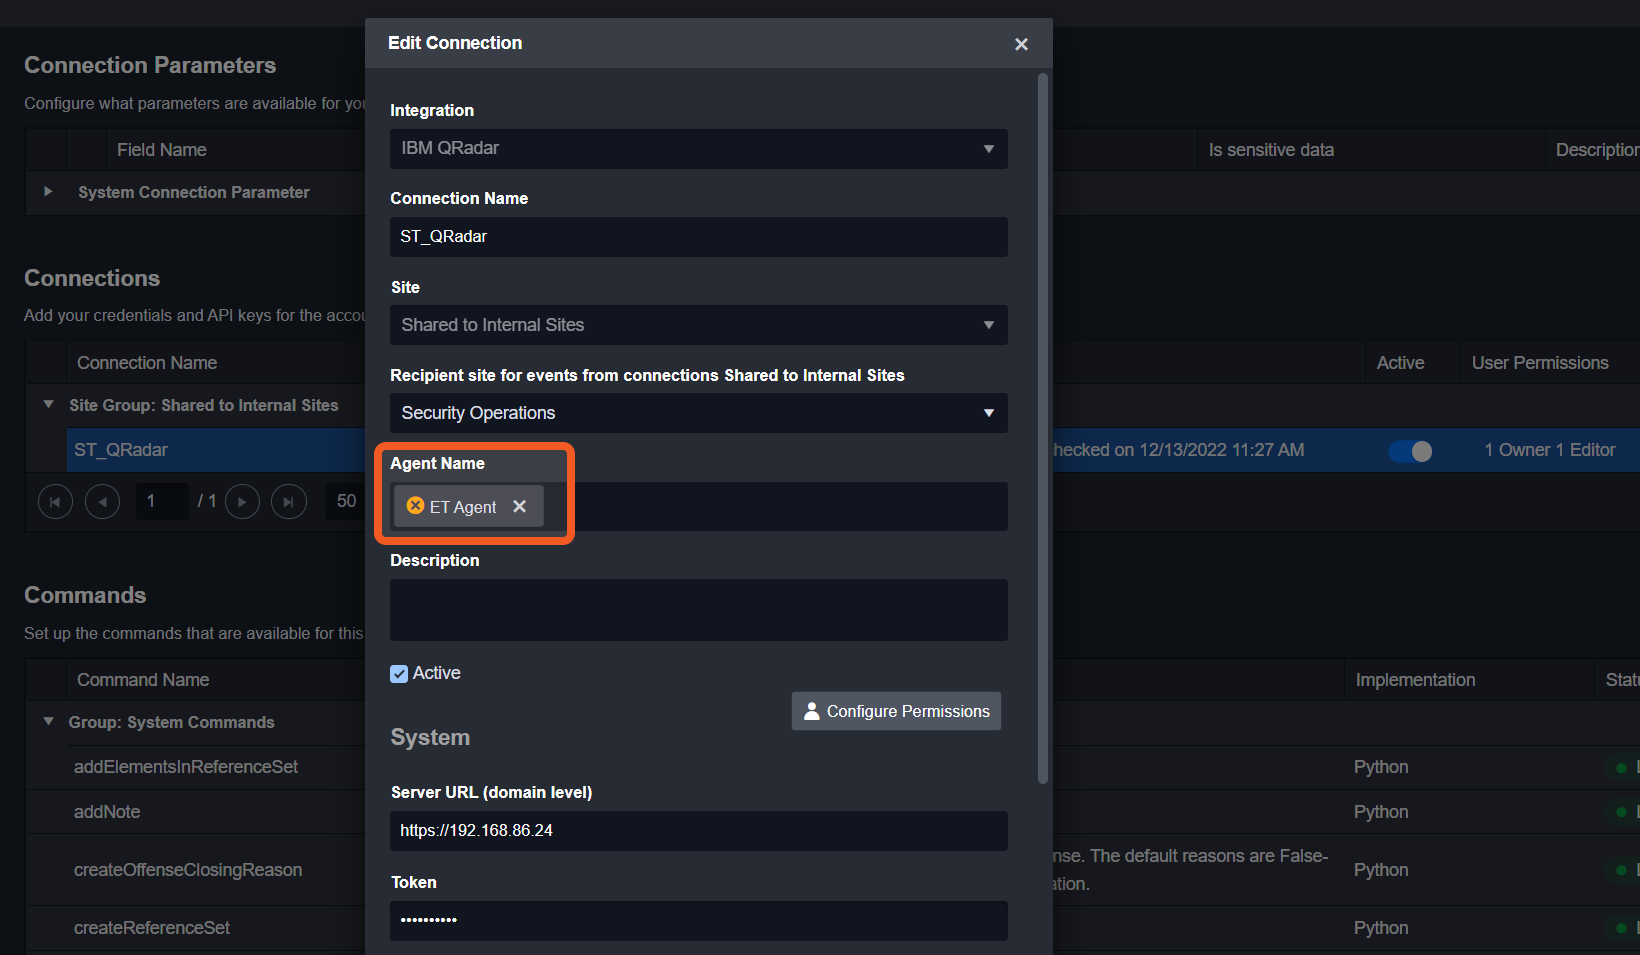Image resolution: width=1640 pixels, height=955 pixels.
Task: Open the Integration dropdown
Action: [x=698, y=149]
